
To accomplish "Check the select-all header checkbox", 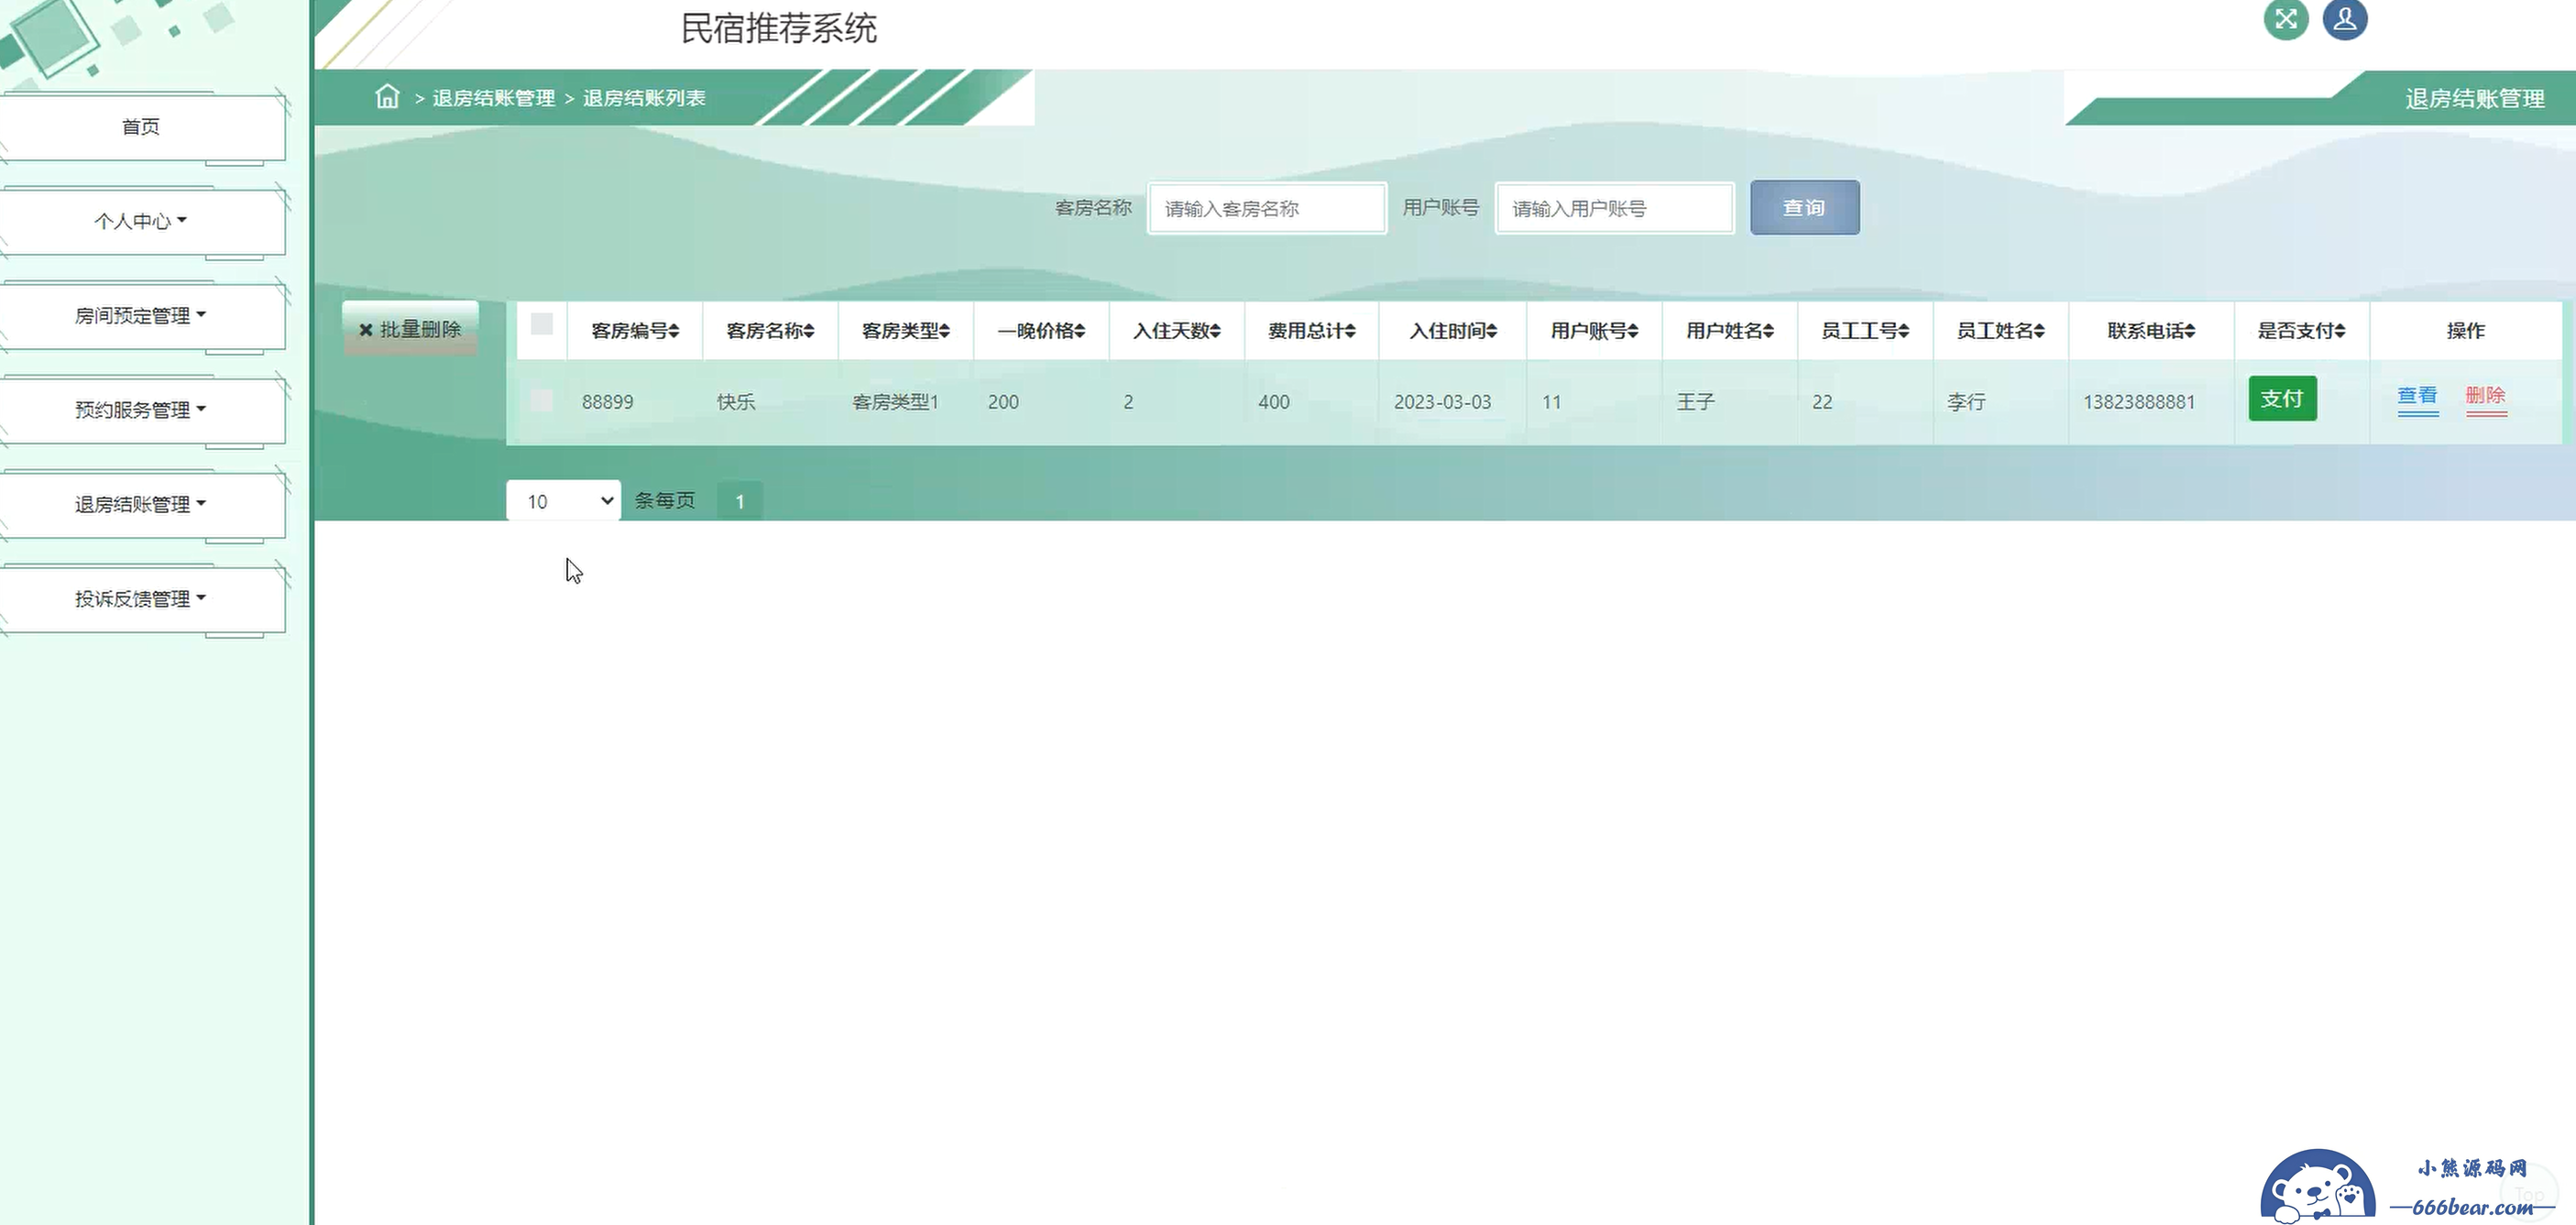I will point(542,324).
